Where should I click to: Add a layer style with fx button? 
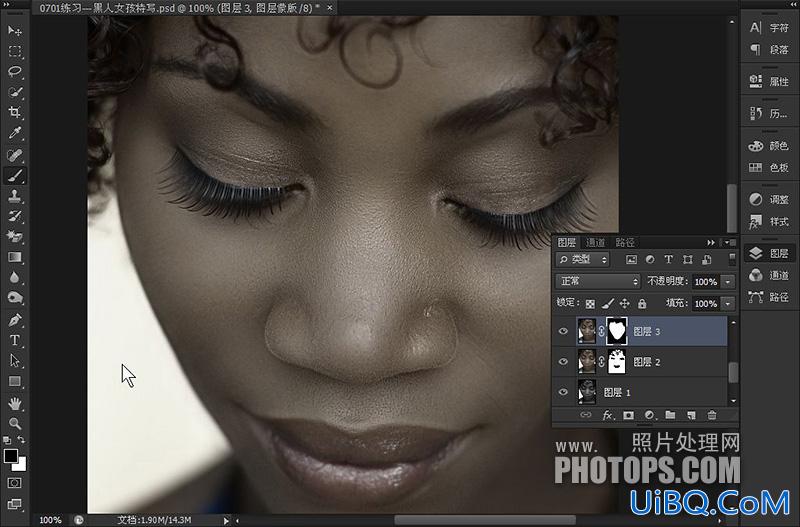click(x=607, y=415)
